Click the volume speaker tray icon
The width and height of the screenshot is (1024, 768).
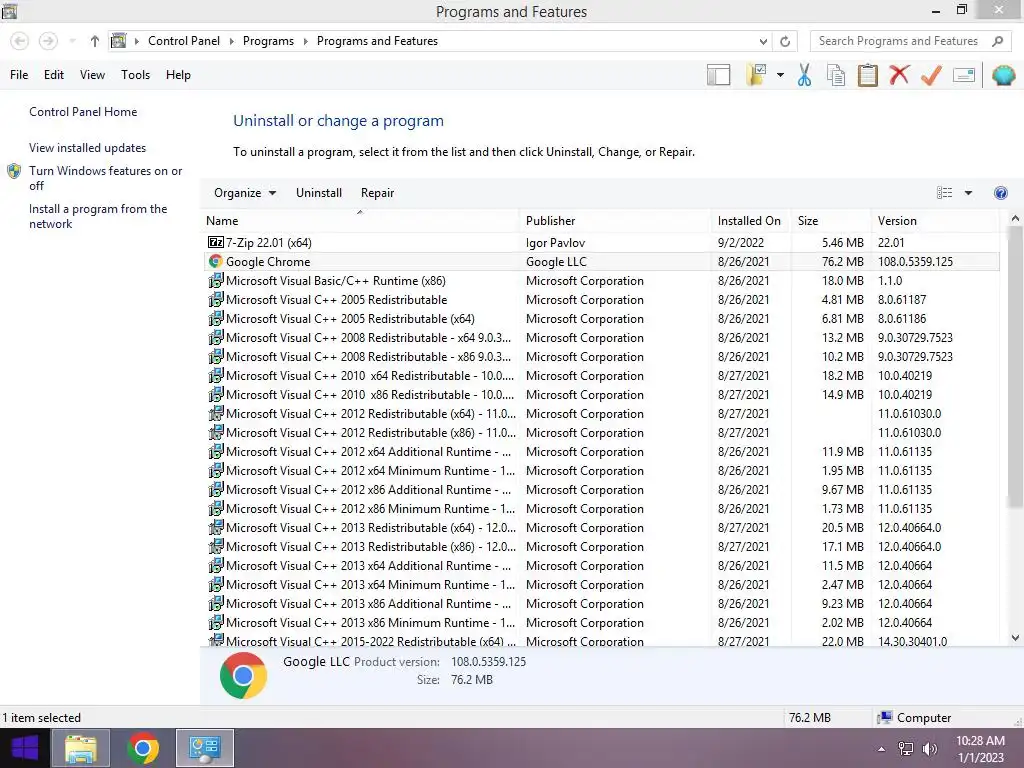click(929, 748)
